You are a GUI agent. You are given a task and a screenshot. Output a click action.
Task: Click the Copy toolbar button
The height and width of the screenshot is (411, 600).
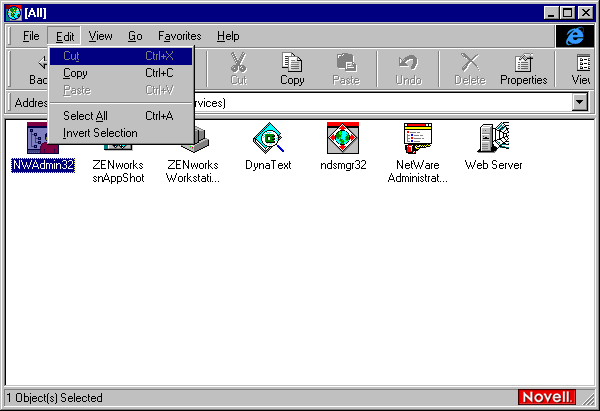point(292,69)
